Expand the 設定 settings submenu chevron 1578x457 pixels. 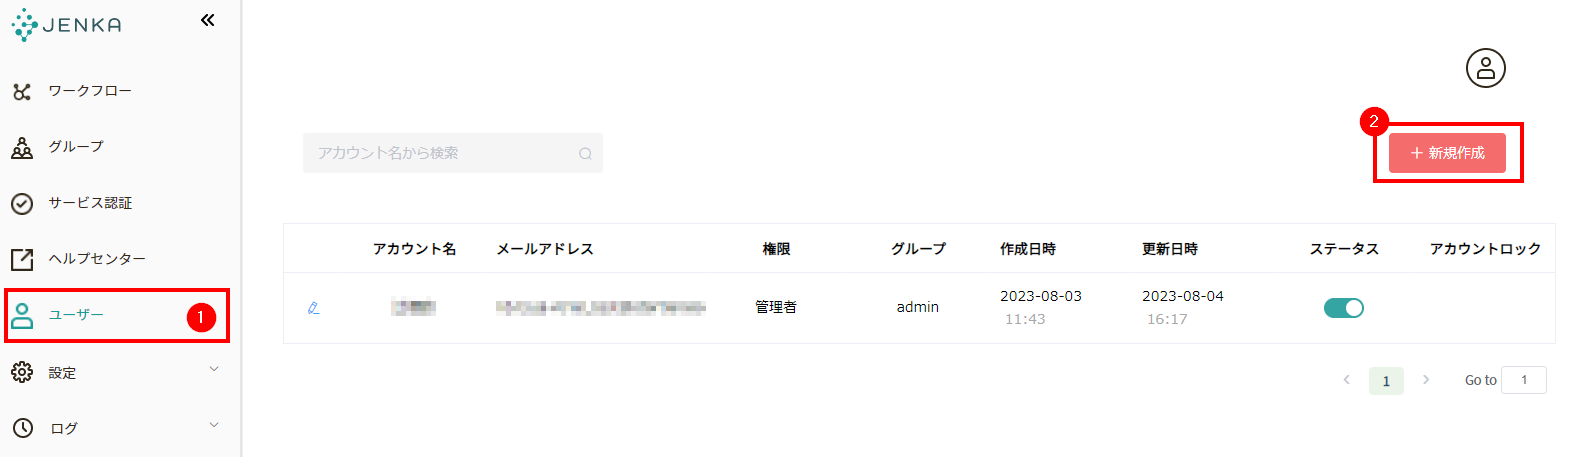pyautogui.click(x=214, y=370)
